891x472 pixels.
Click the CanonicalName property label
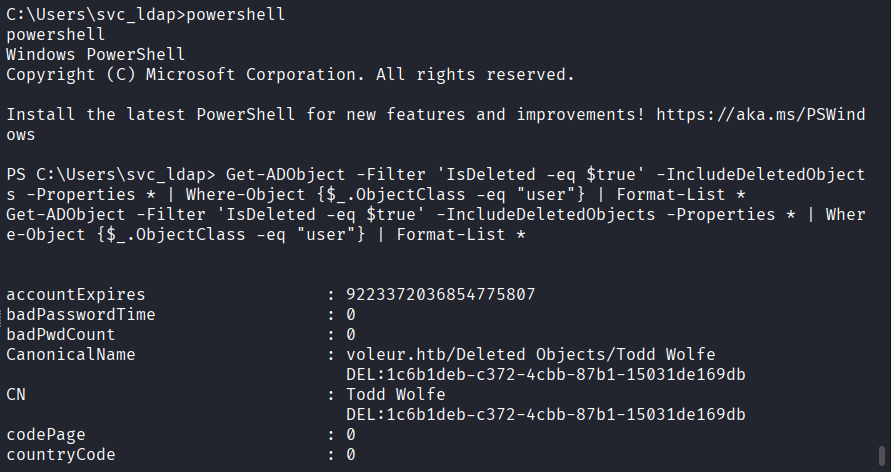(x=71, y=354)
